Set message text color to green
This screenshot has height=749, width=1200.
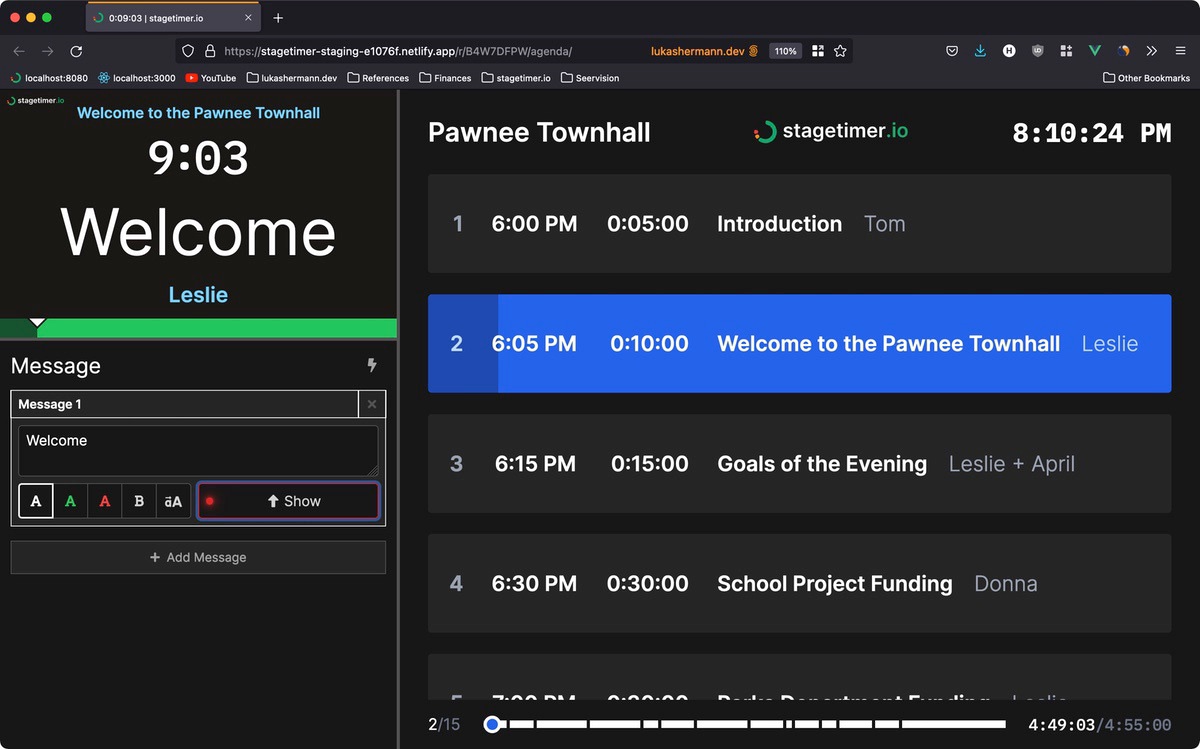coord(70,501)
